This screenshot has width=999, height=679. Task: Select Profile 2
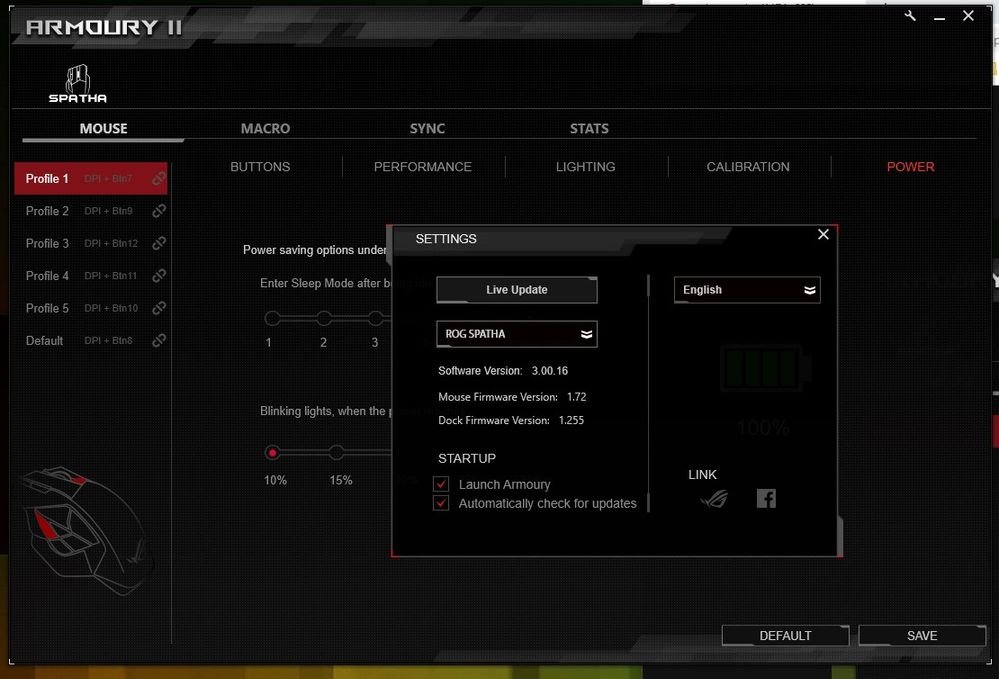click(47, 211)
